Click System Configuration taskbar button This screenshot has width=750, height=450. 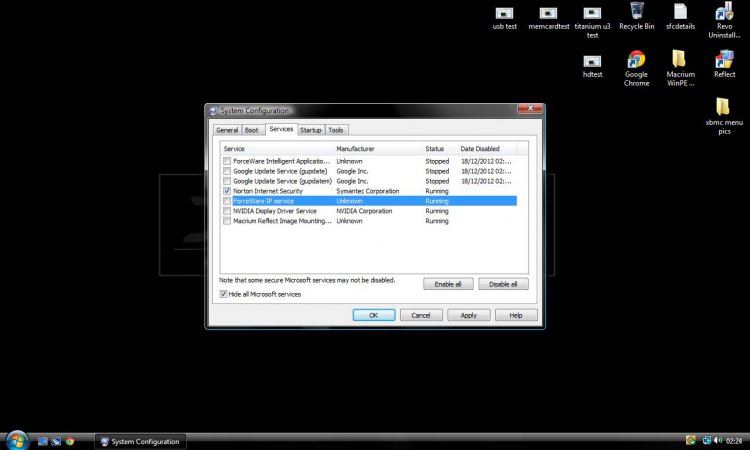coord(139,441)
